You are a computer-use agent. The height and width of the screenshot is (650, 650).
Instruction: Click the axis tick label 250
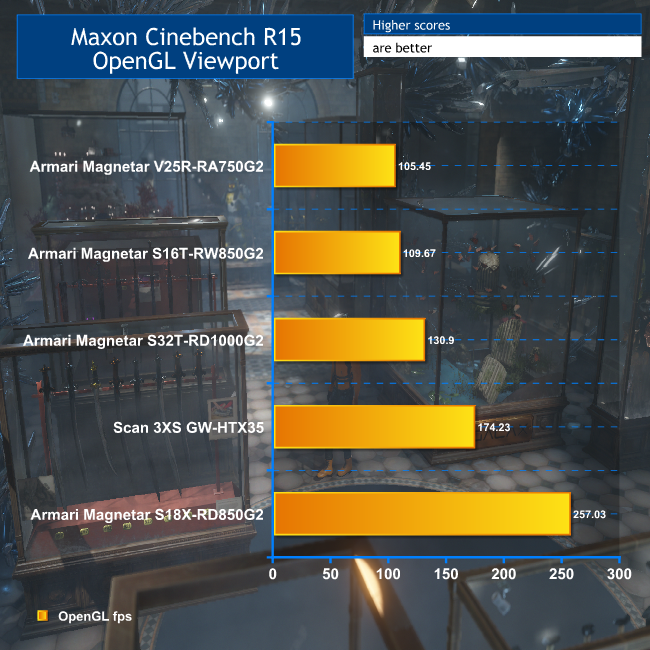coord(561,574)
